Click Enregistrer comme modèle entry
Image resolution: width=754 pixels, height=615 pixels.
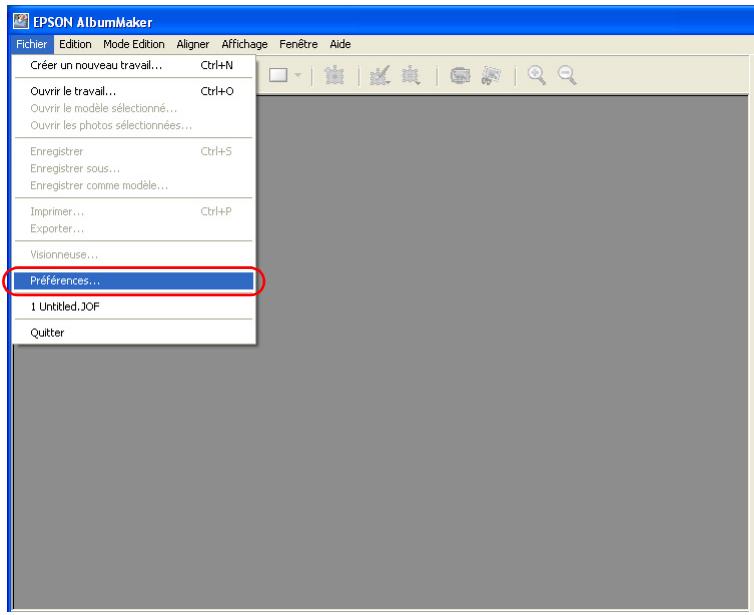[x=134, y=186]
